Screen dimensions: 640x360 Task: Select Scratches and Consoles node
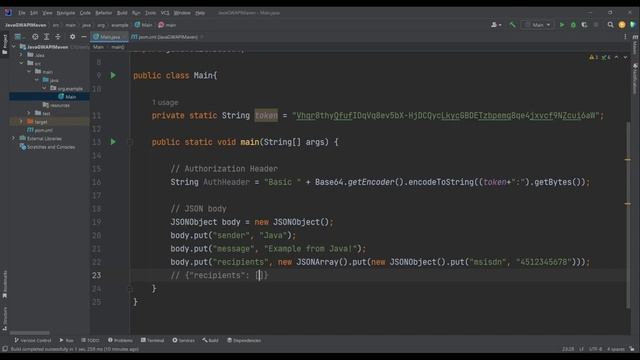[x=47, y=147]
